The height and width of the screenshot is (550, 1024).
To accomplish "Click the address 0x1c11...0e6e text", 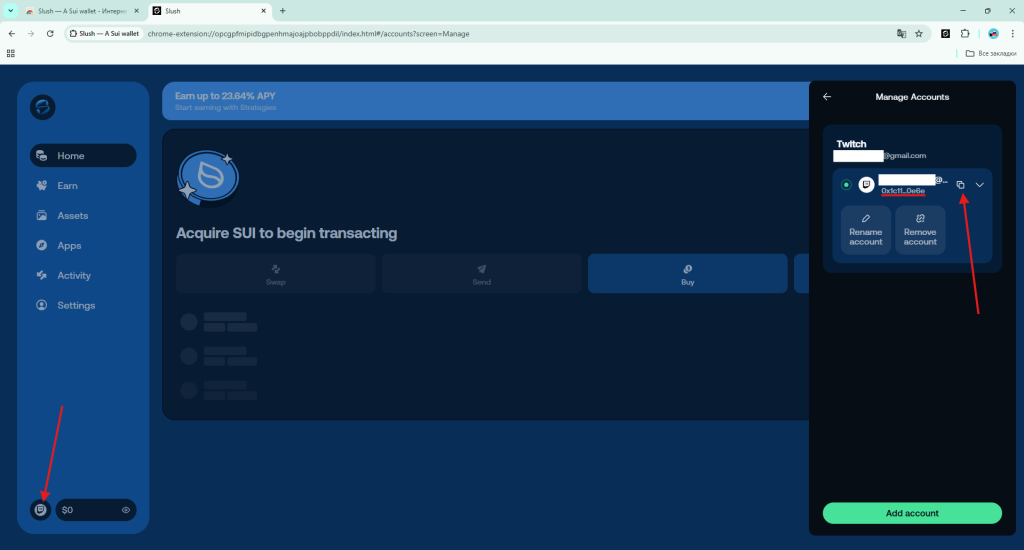I will [903, 191].
